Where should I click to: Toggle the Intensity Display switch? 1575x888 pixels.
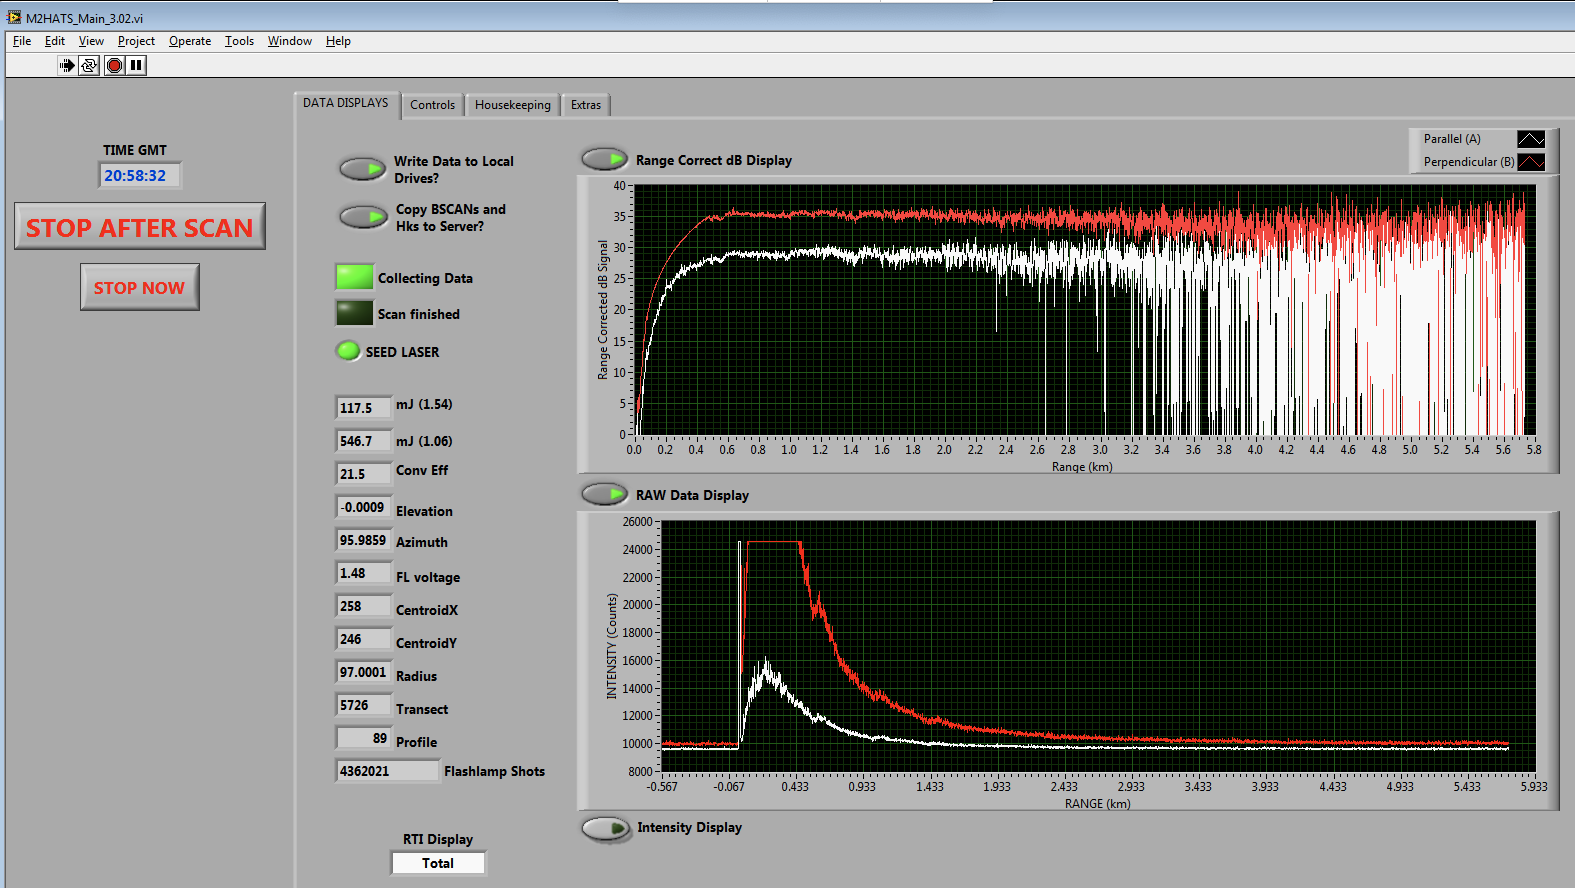pos(605,828)
